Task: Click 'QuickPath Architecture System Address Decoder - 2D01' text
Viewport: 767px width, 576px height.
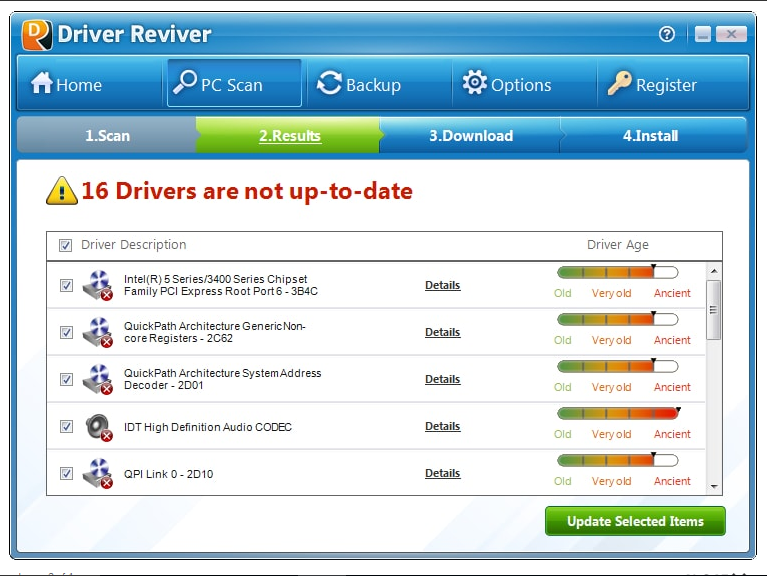Action: coord(223,379)
